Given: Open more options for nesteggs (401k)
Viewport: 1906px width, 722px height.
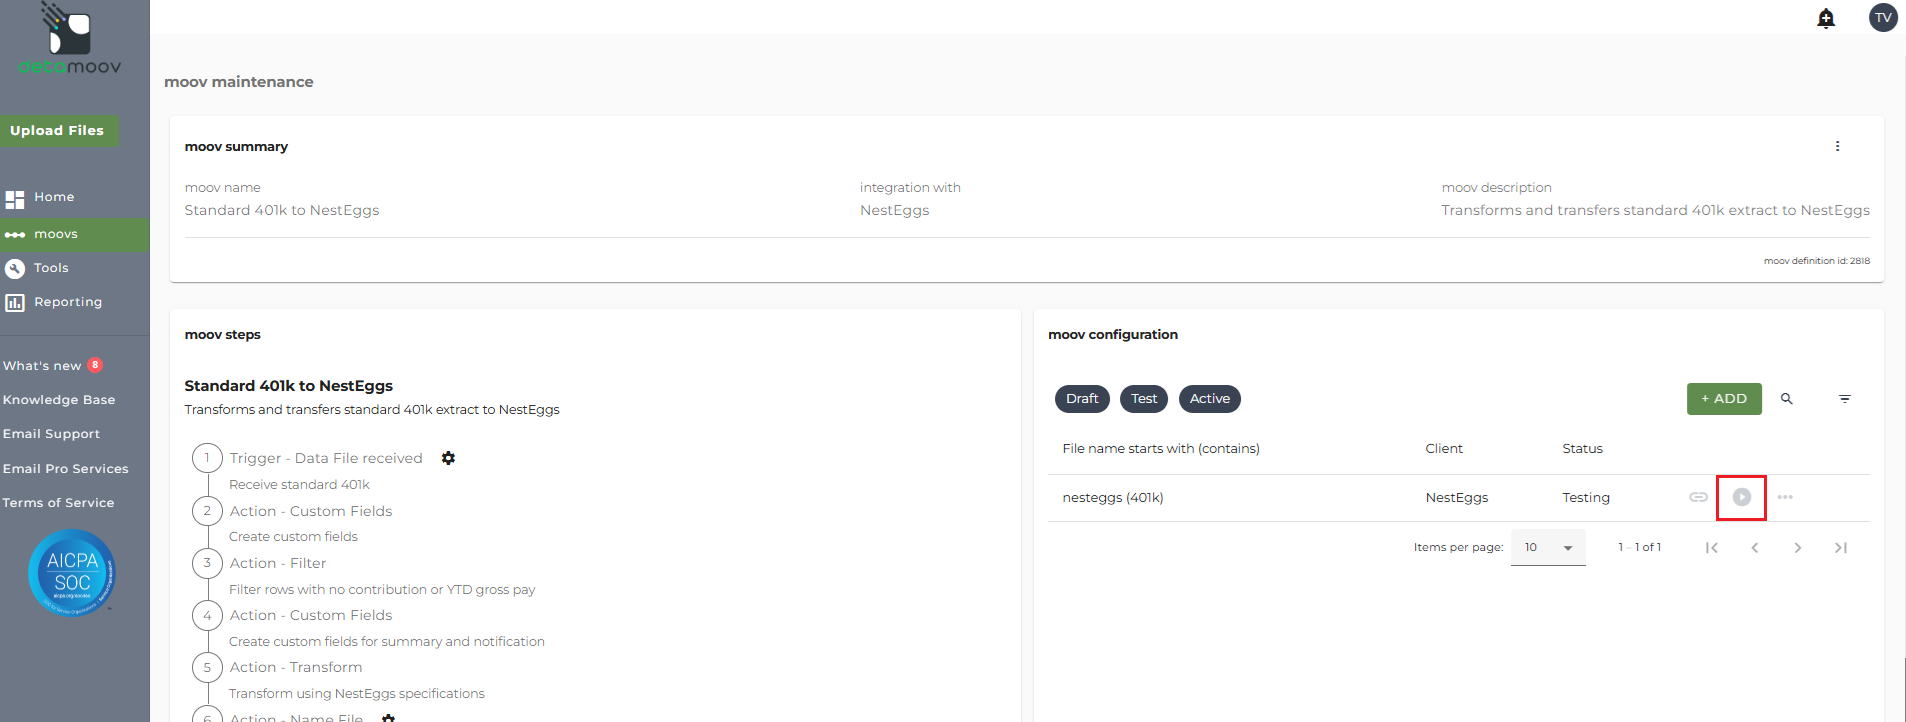Looking at the screenshot, I should point(1785,497).
